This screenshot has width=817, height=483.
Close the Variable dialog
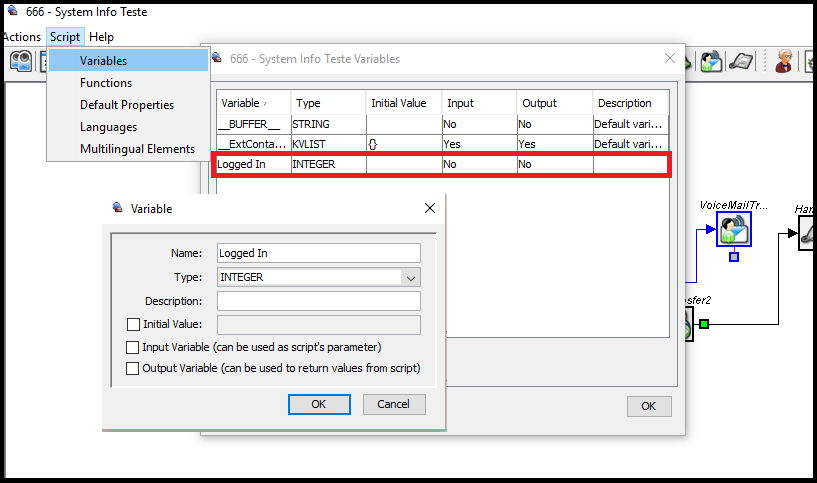coord(430,208)
